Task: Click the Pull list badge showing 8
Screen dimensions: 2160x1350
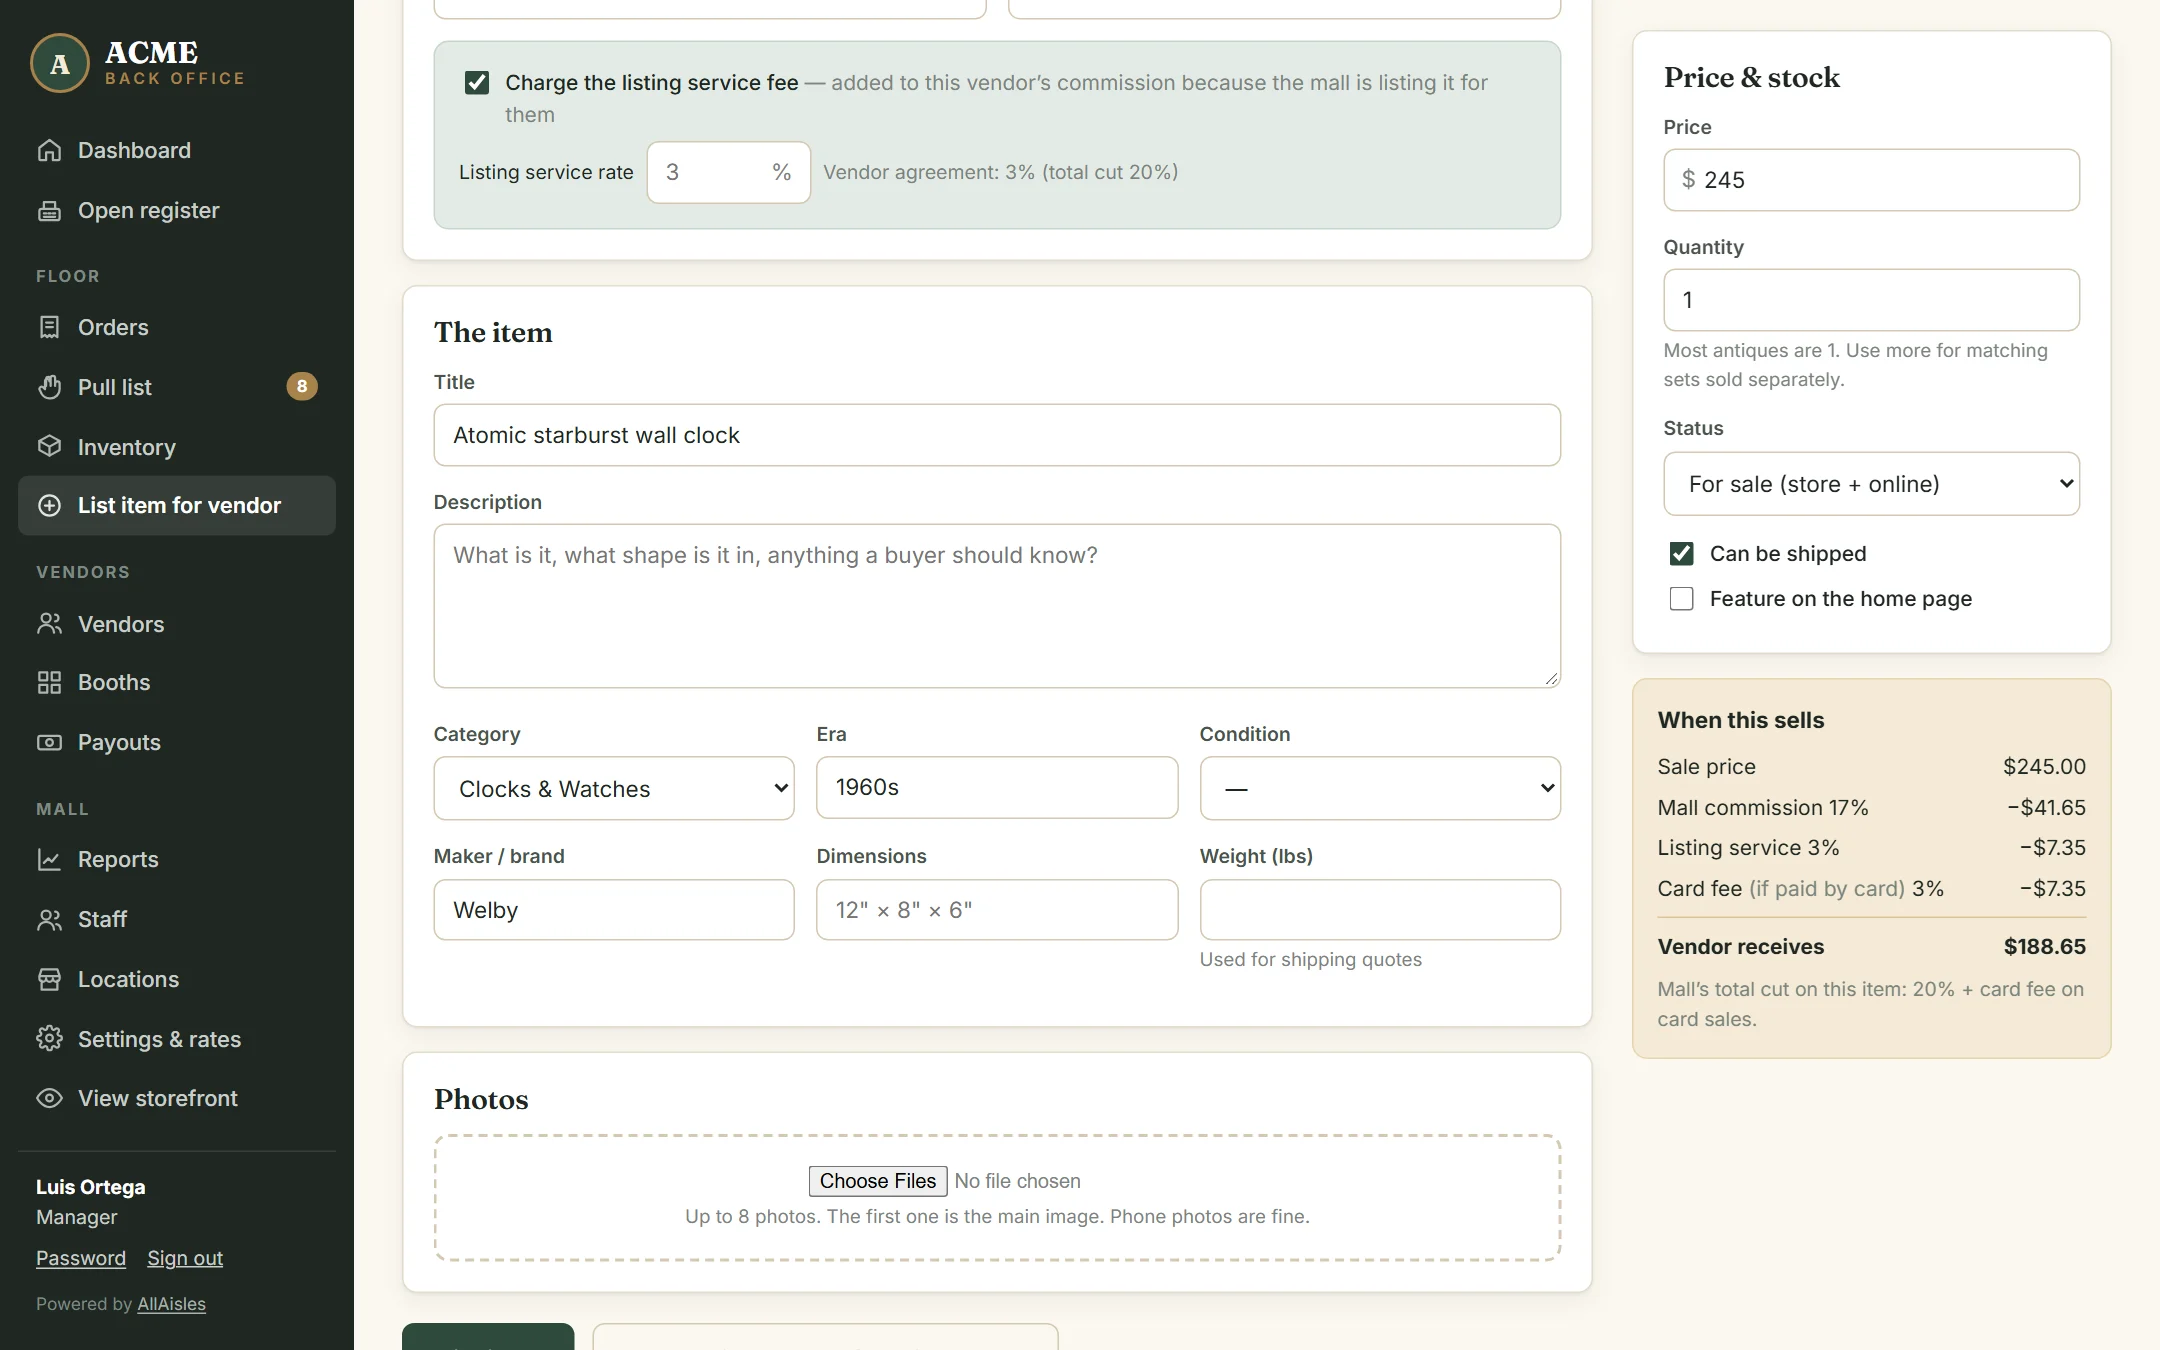Action: point(302,386)
